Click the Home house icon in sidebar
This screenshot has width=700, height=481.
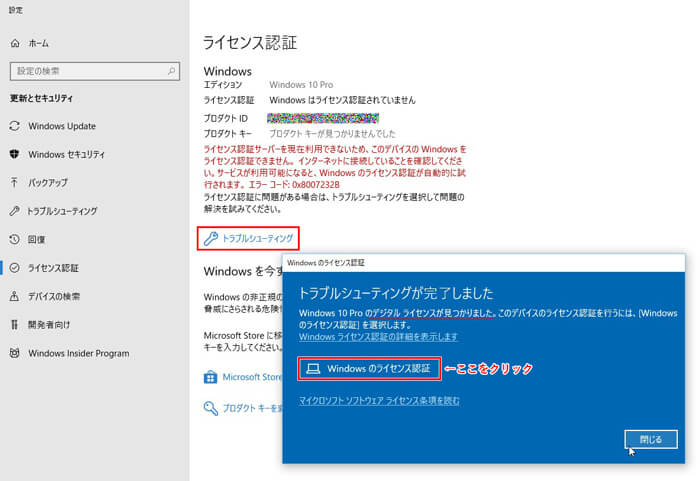(15, 43)
